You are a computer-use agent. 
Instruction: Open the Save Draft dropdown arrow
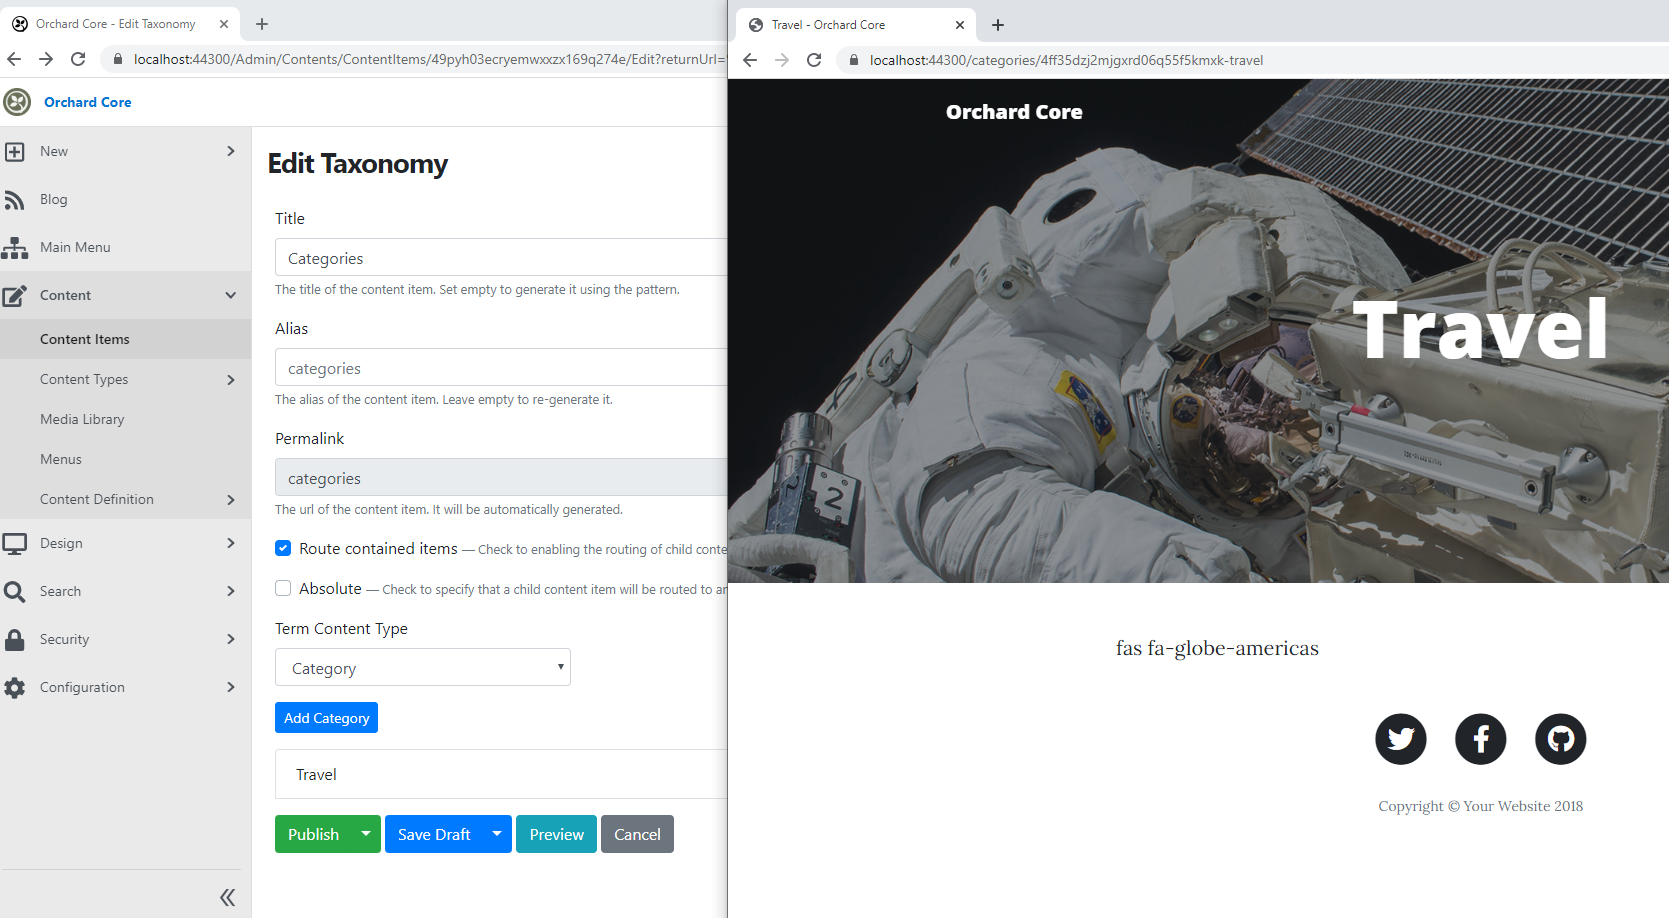[x=497, y=834]
